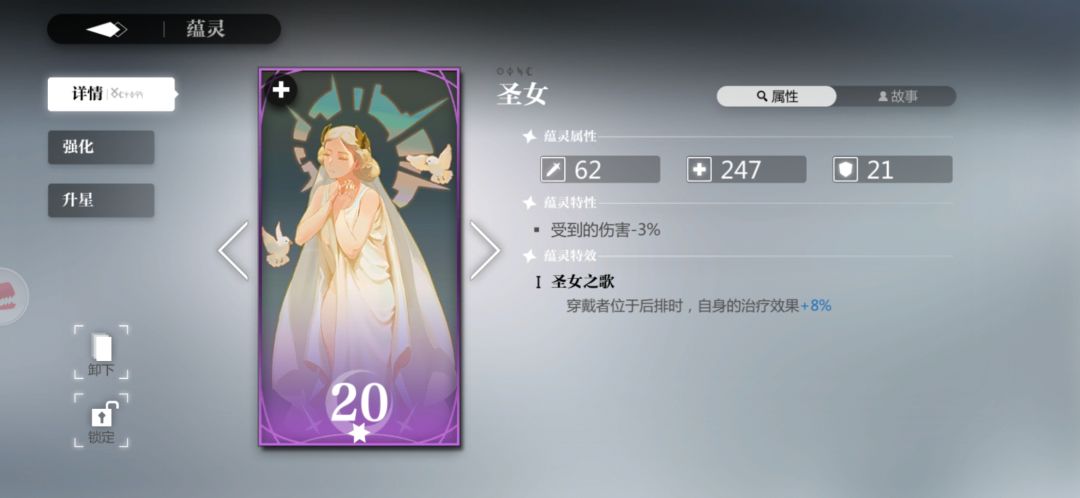Tap the star icon below the 20 on the card
Screen dimensions: 1080x498
[359, 433]
